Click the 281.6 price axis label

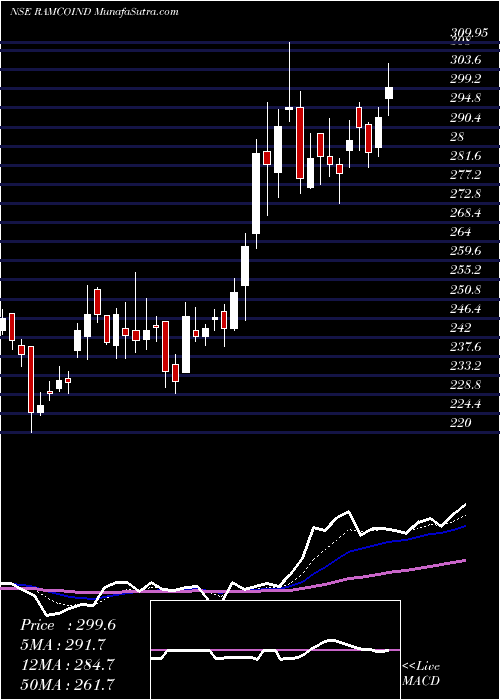click(x=466, y=156)
